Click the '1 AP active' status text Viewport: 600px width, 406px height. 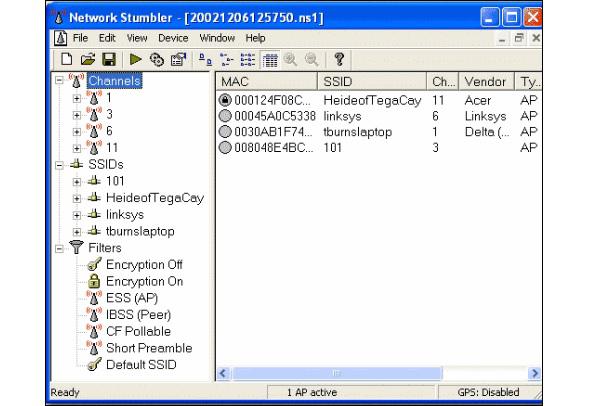(312, 392)
